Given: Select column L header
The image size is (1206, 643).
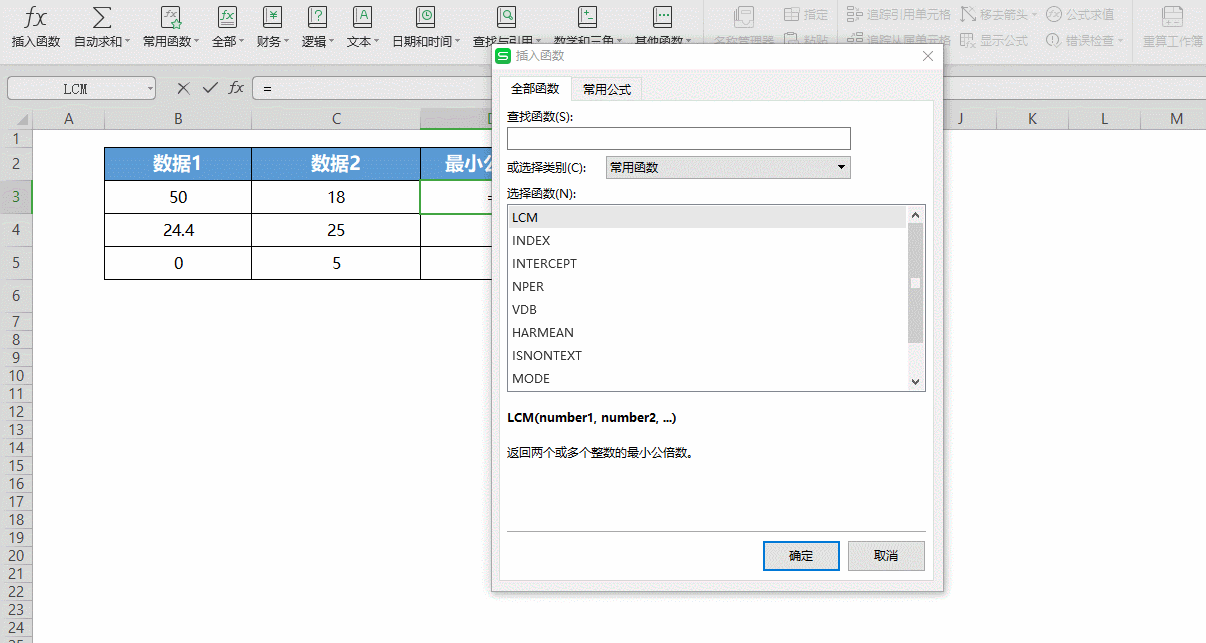Looking at the screenshot, I should pos(1104,119).
